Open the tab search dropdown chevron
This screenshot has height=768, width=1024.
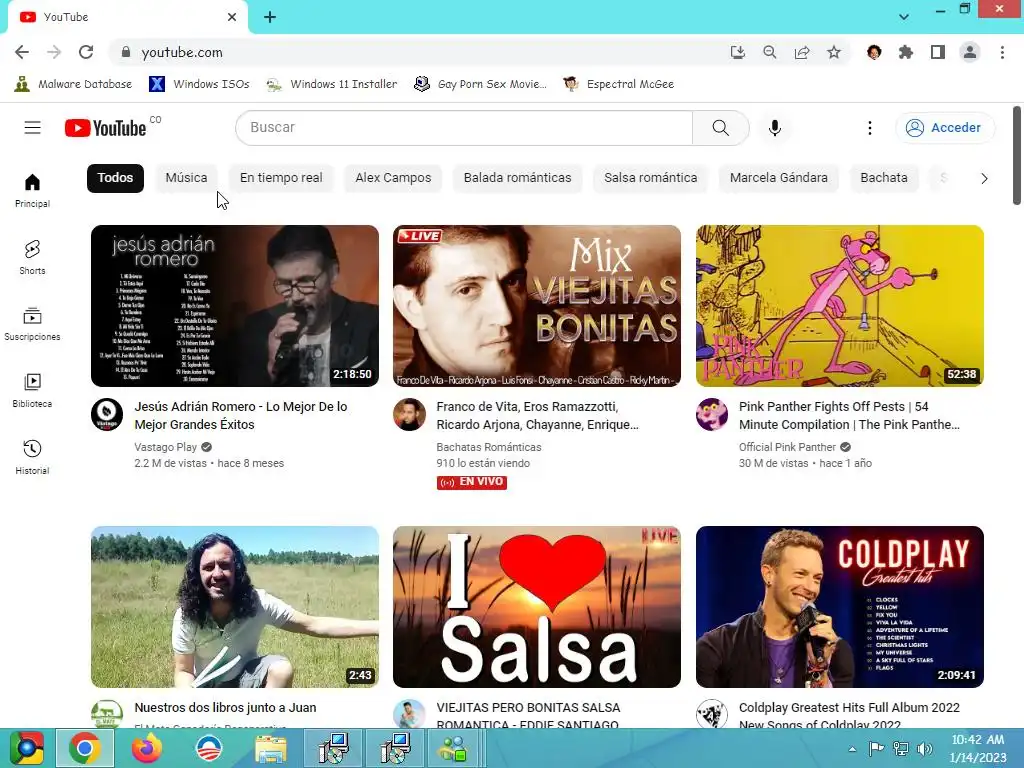click(904, 17)
